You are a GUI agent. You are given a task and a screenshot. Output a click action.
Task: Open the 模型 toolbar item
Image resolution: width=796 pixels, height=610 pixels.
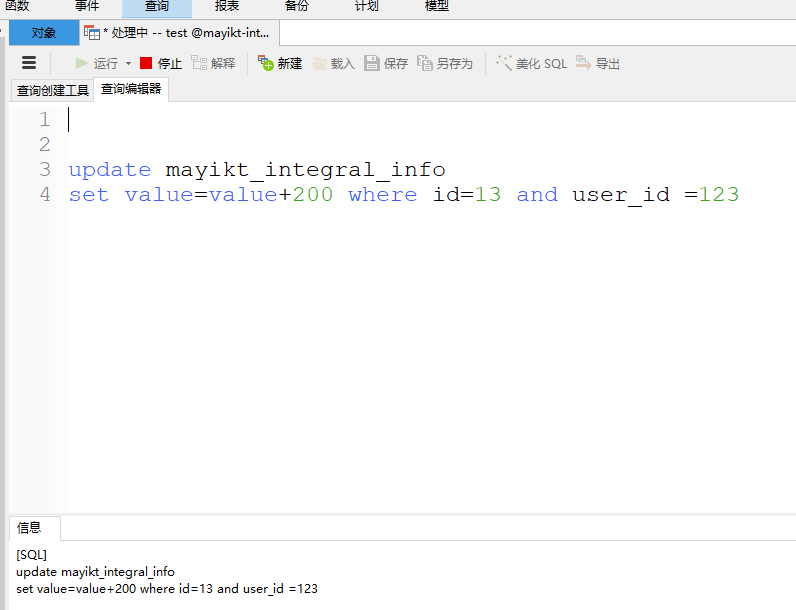[x=437, y=7]
